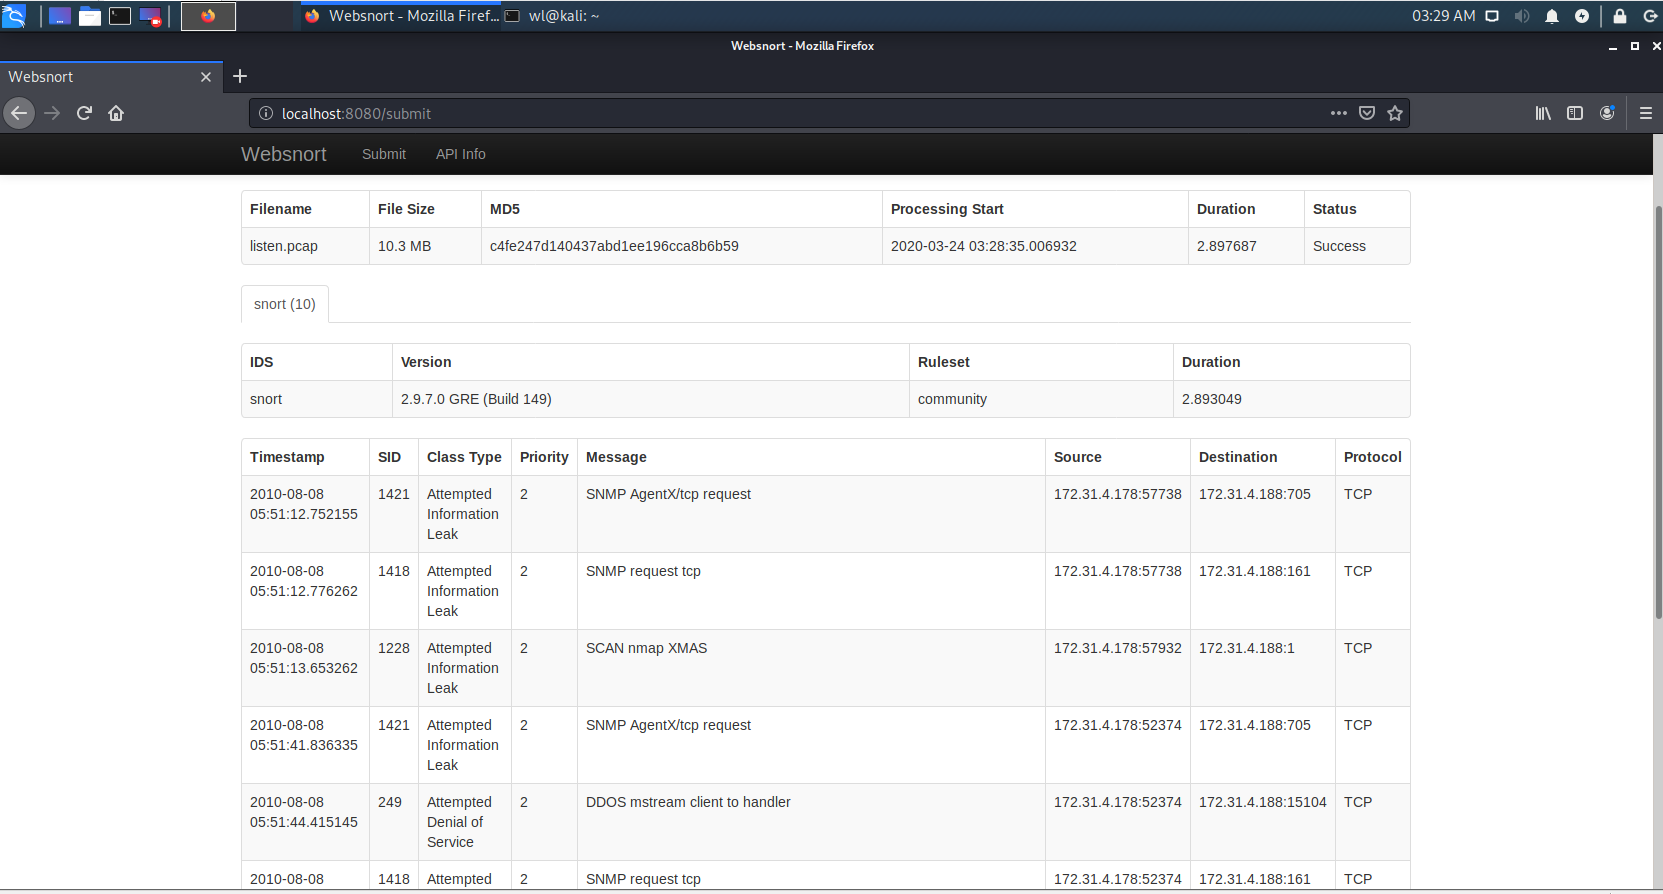Select the listen.pcap filename cell

[305, 246]
